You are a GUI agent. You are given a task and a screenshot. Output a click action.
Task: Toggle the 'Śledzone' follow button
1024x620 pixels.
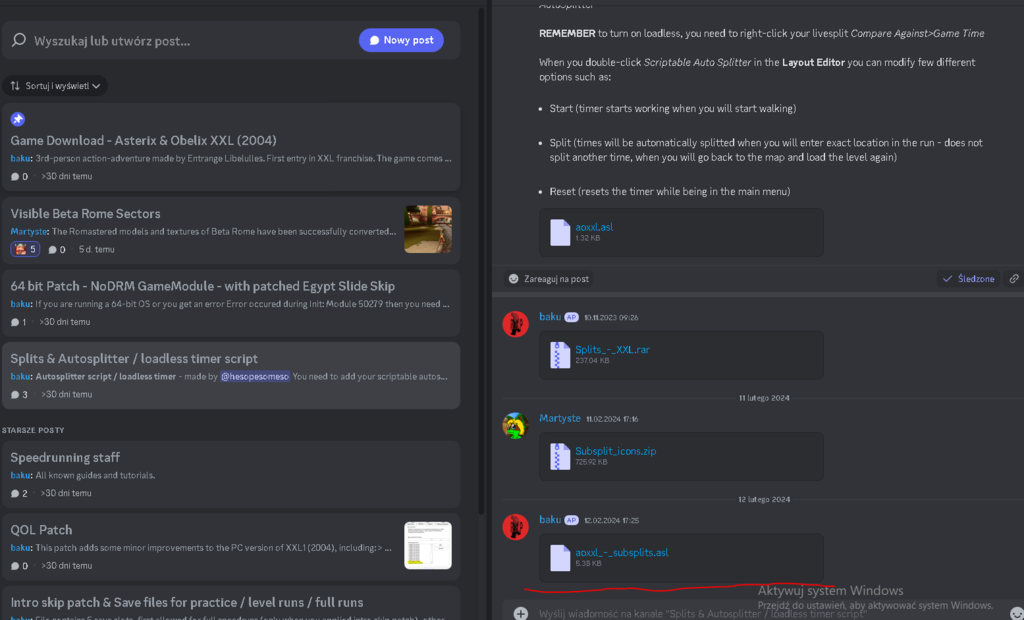(x=968, y=279)
